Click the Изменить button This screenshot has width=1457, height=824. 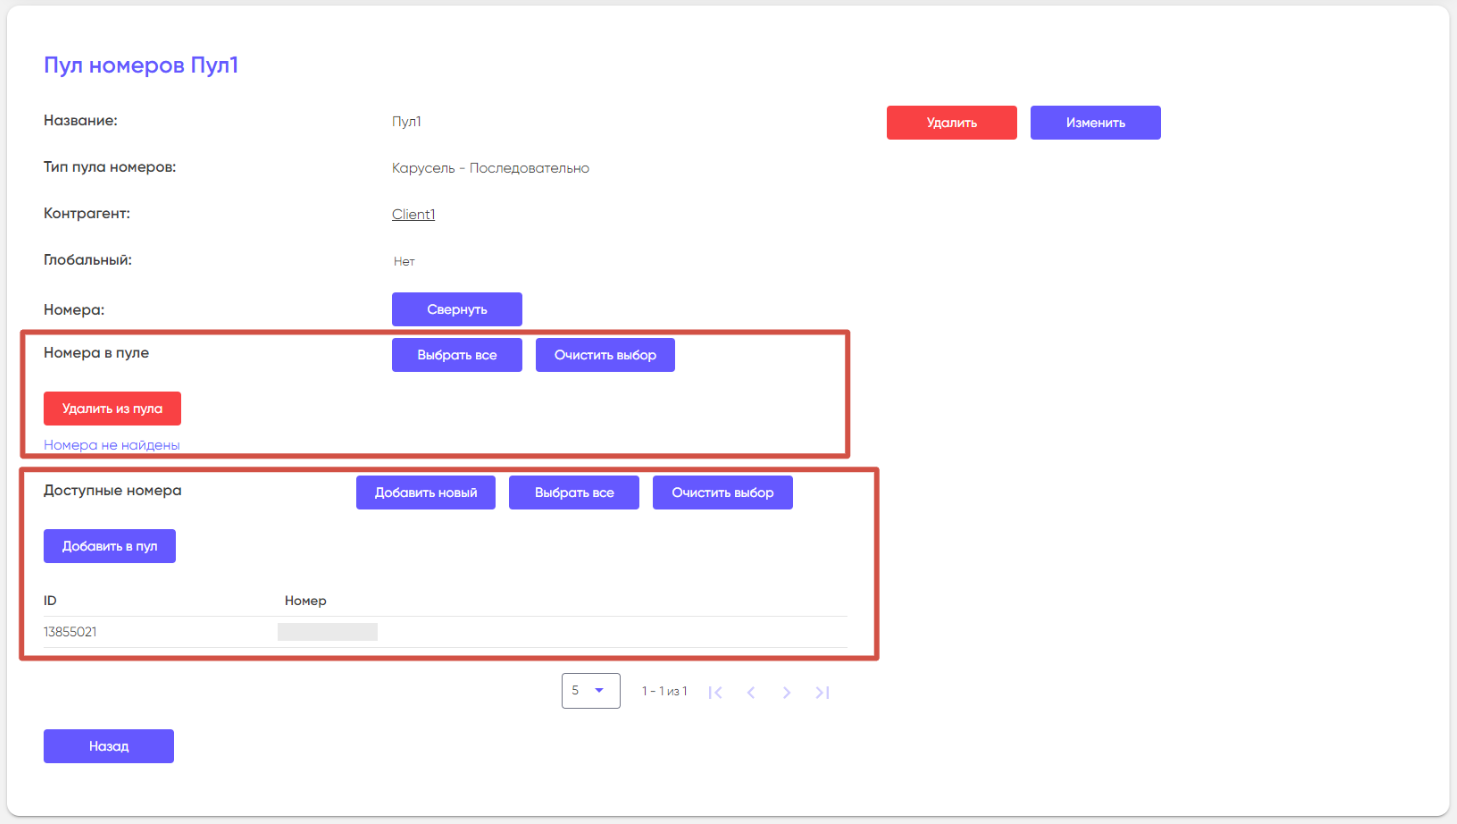1095,123
